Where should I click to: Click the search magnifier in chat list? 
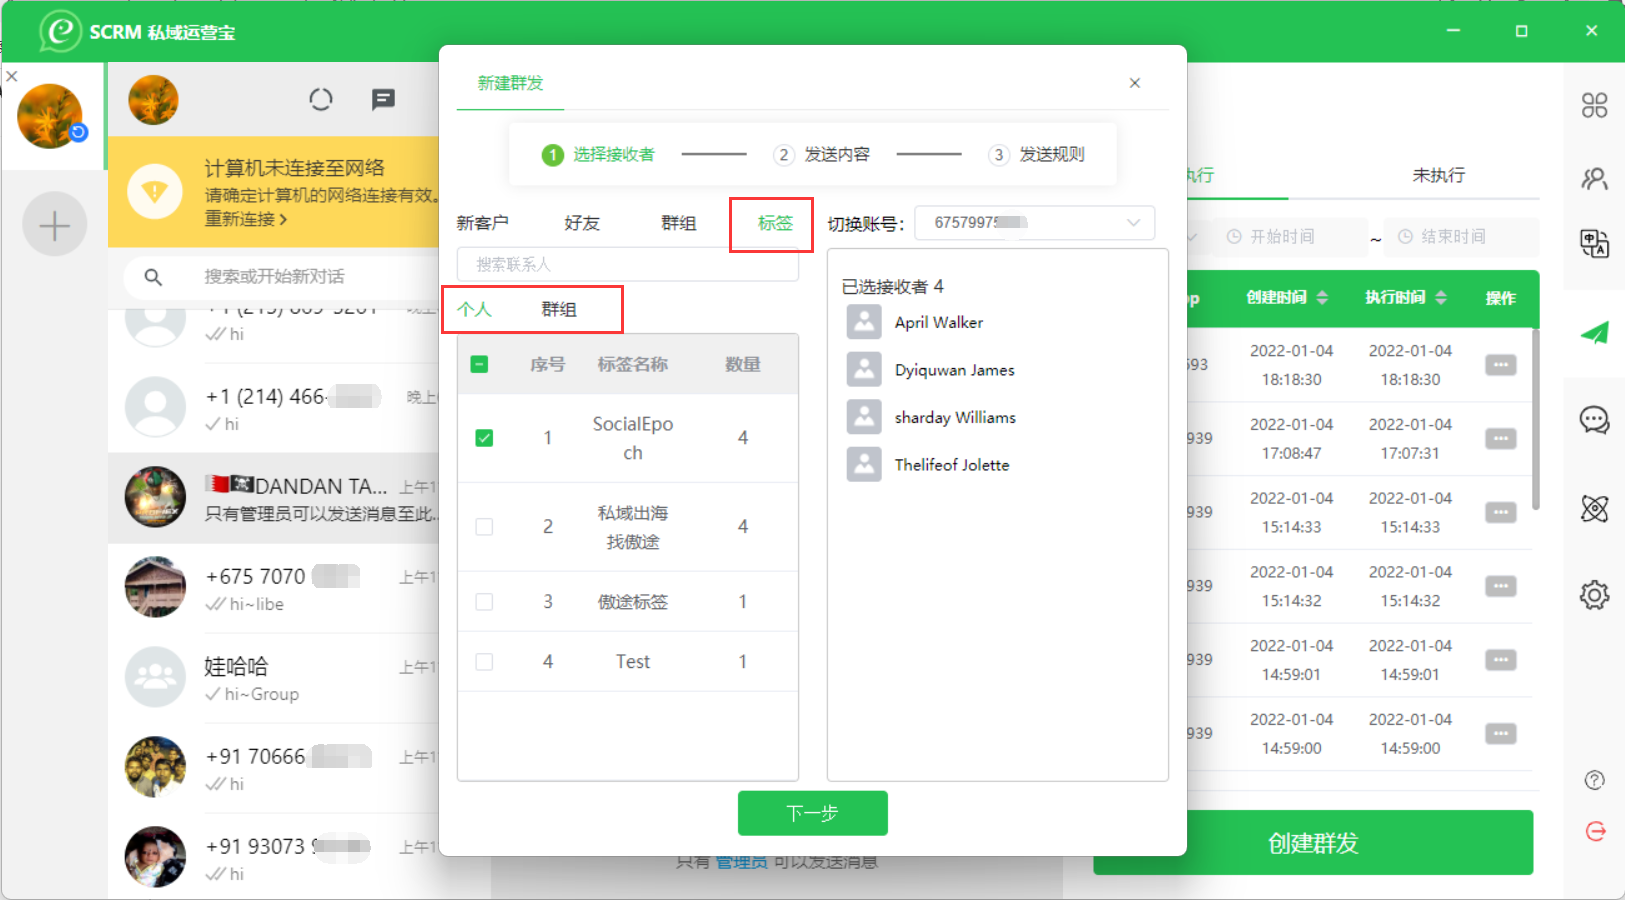(153, 277)
